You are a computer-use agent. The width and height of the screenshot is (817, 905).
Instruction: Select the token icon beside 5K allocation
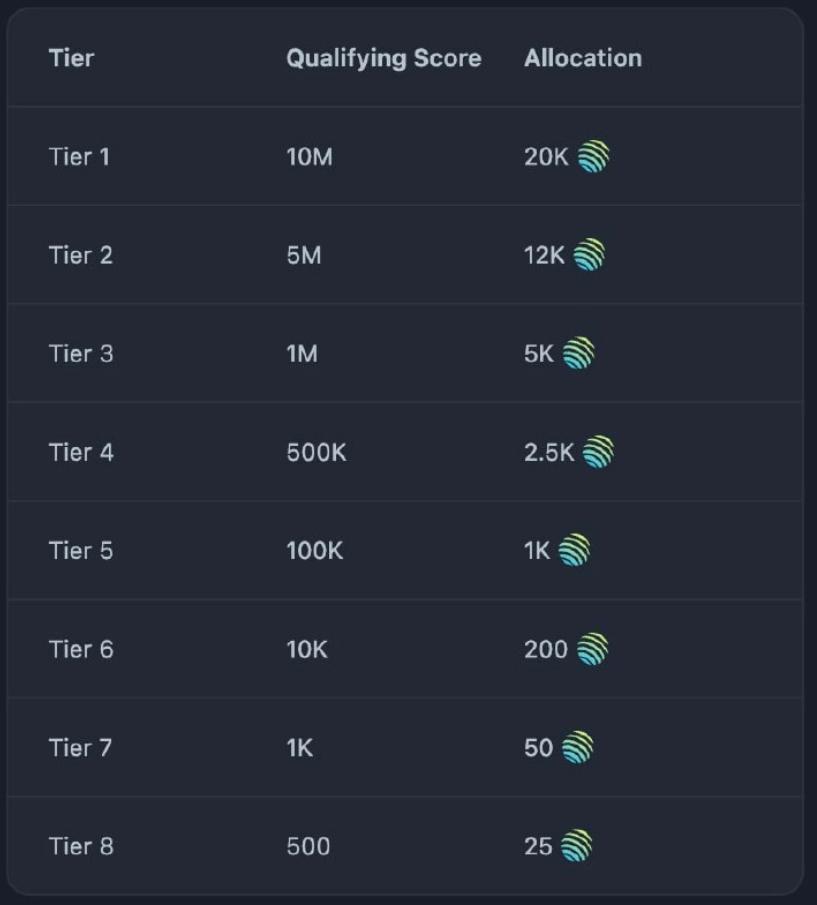(578, 353)
